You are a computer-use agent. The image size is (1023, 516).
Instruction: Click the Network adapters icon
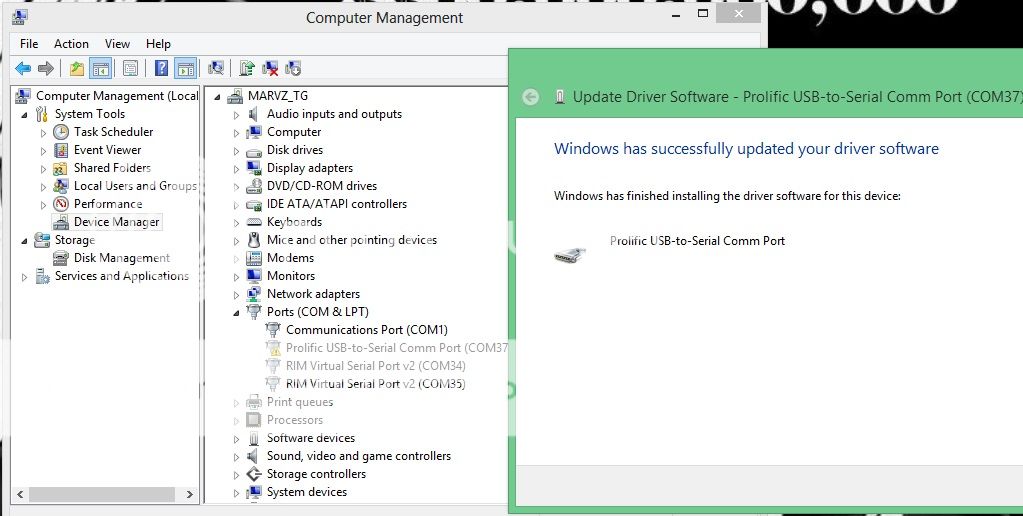pyautogui.click(x=254, y=294)
